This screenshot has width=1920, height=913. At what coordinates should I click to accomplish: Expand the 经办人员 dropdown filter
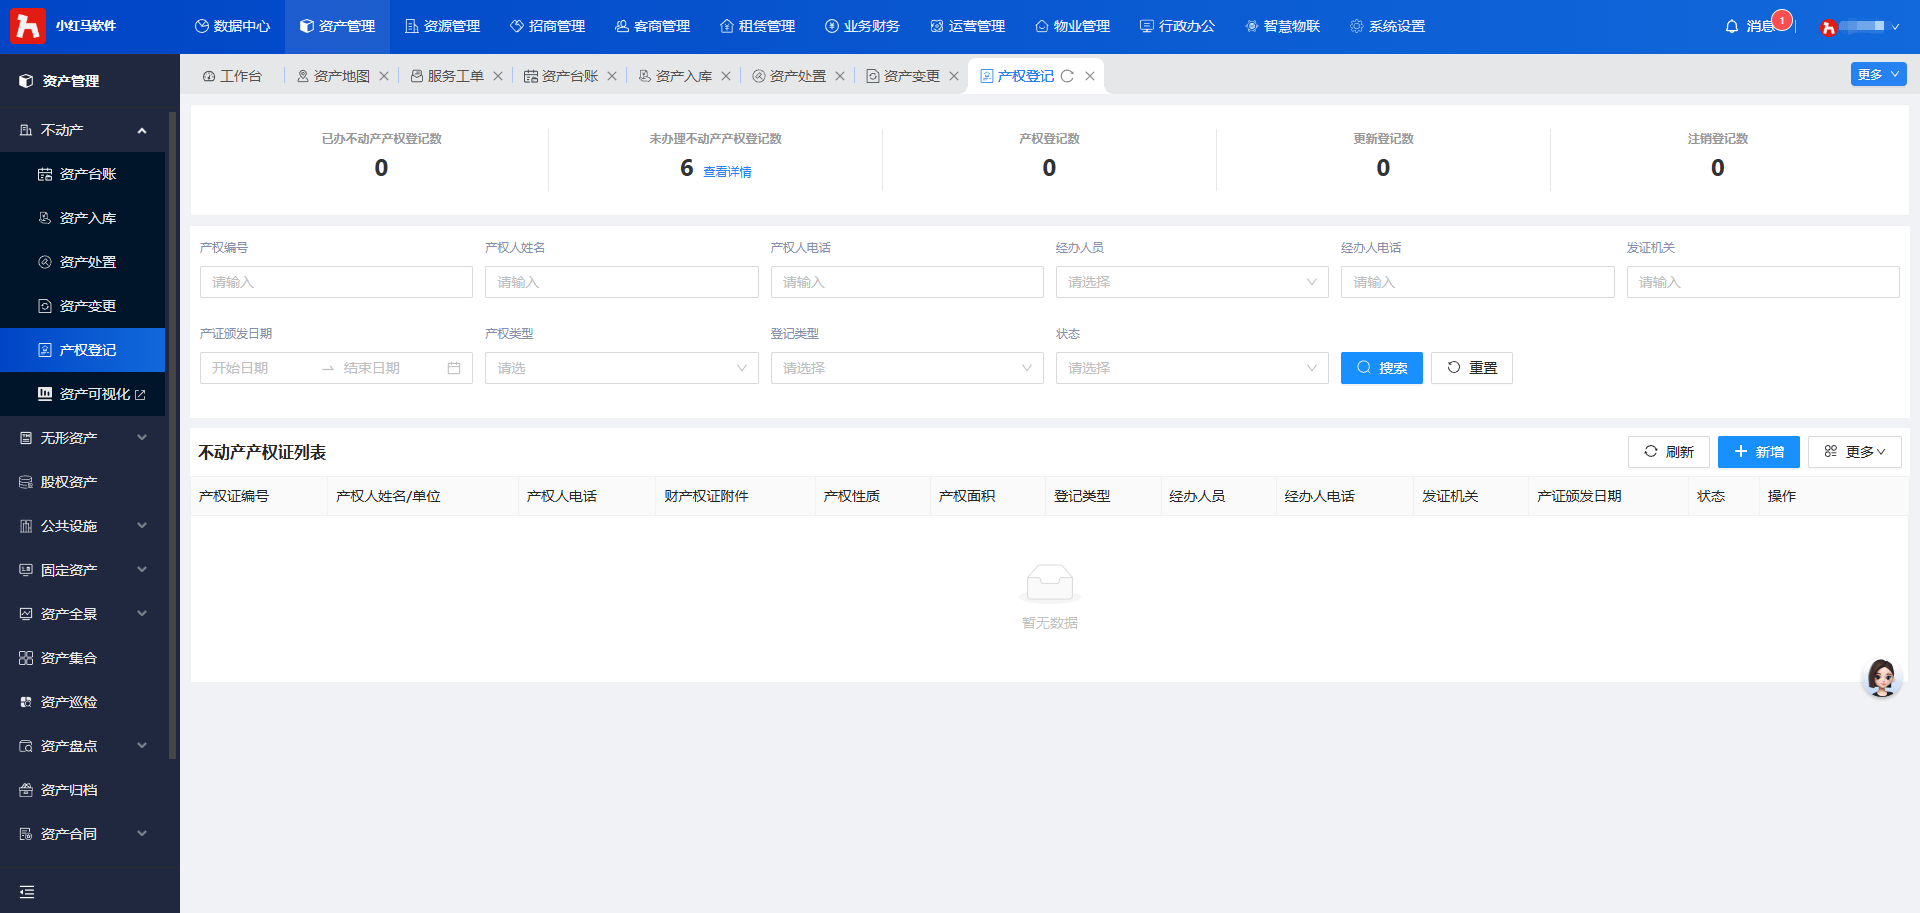(1191, 282)
